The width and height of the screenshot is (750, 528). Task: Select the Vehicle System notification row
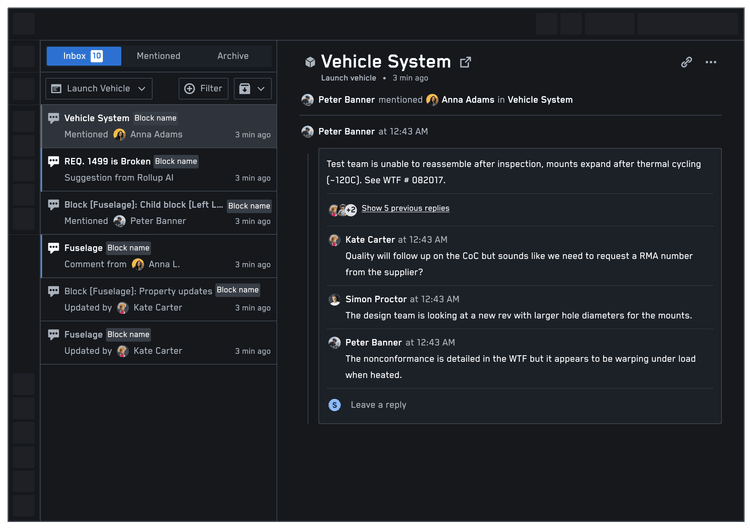coord(159,126)
